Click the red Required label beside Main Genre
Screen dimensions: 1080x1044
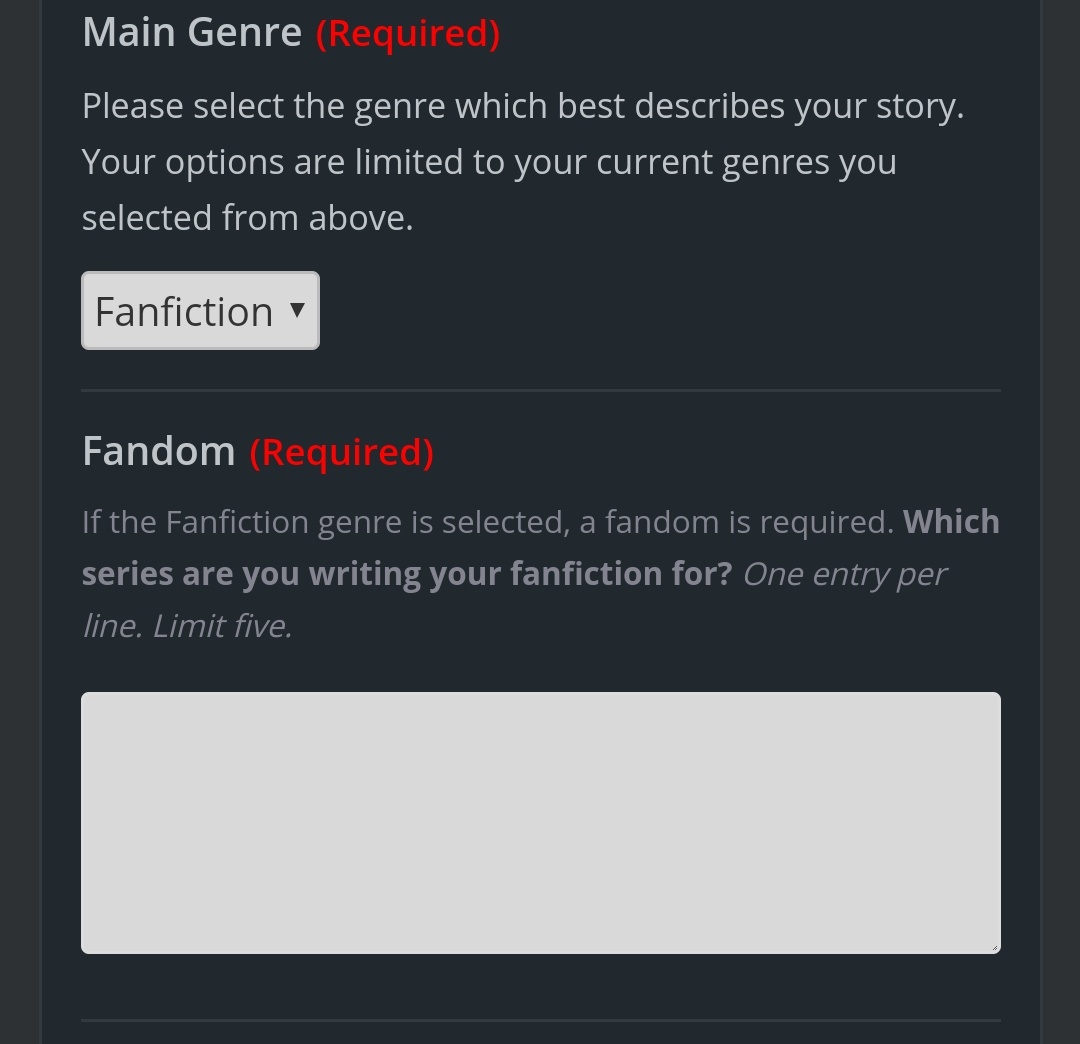(x=408, y=34)
